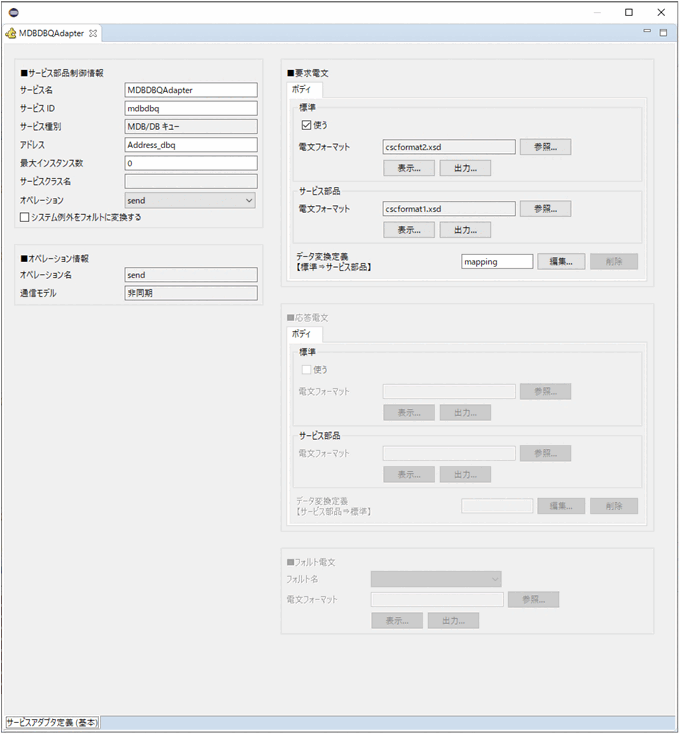Open the オペレーション dropdown showing send
This screenshot has height=734, width=680.
click(190, 200)
